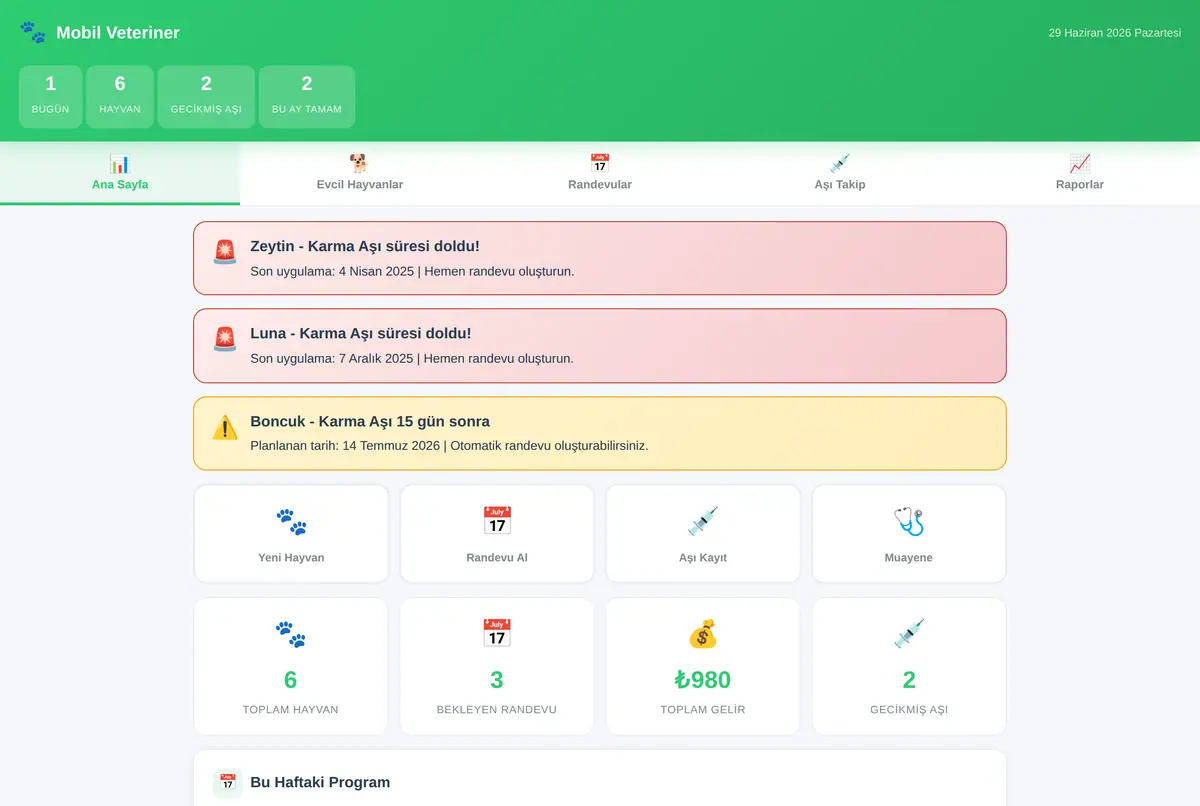Click the Bu Haftaki Program heading
Image resolution: width=1200 pixels, height=806 pixels.
[x=320, y=782]
